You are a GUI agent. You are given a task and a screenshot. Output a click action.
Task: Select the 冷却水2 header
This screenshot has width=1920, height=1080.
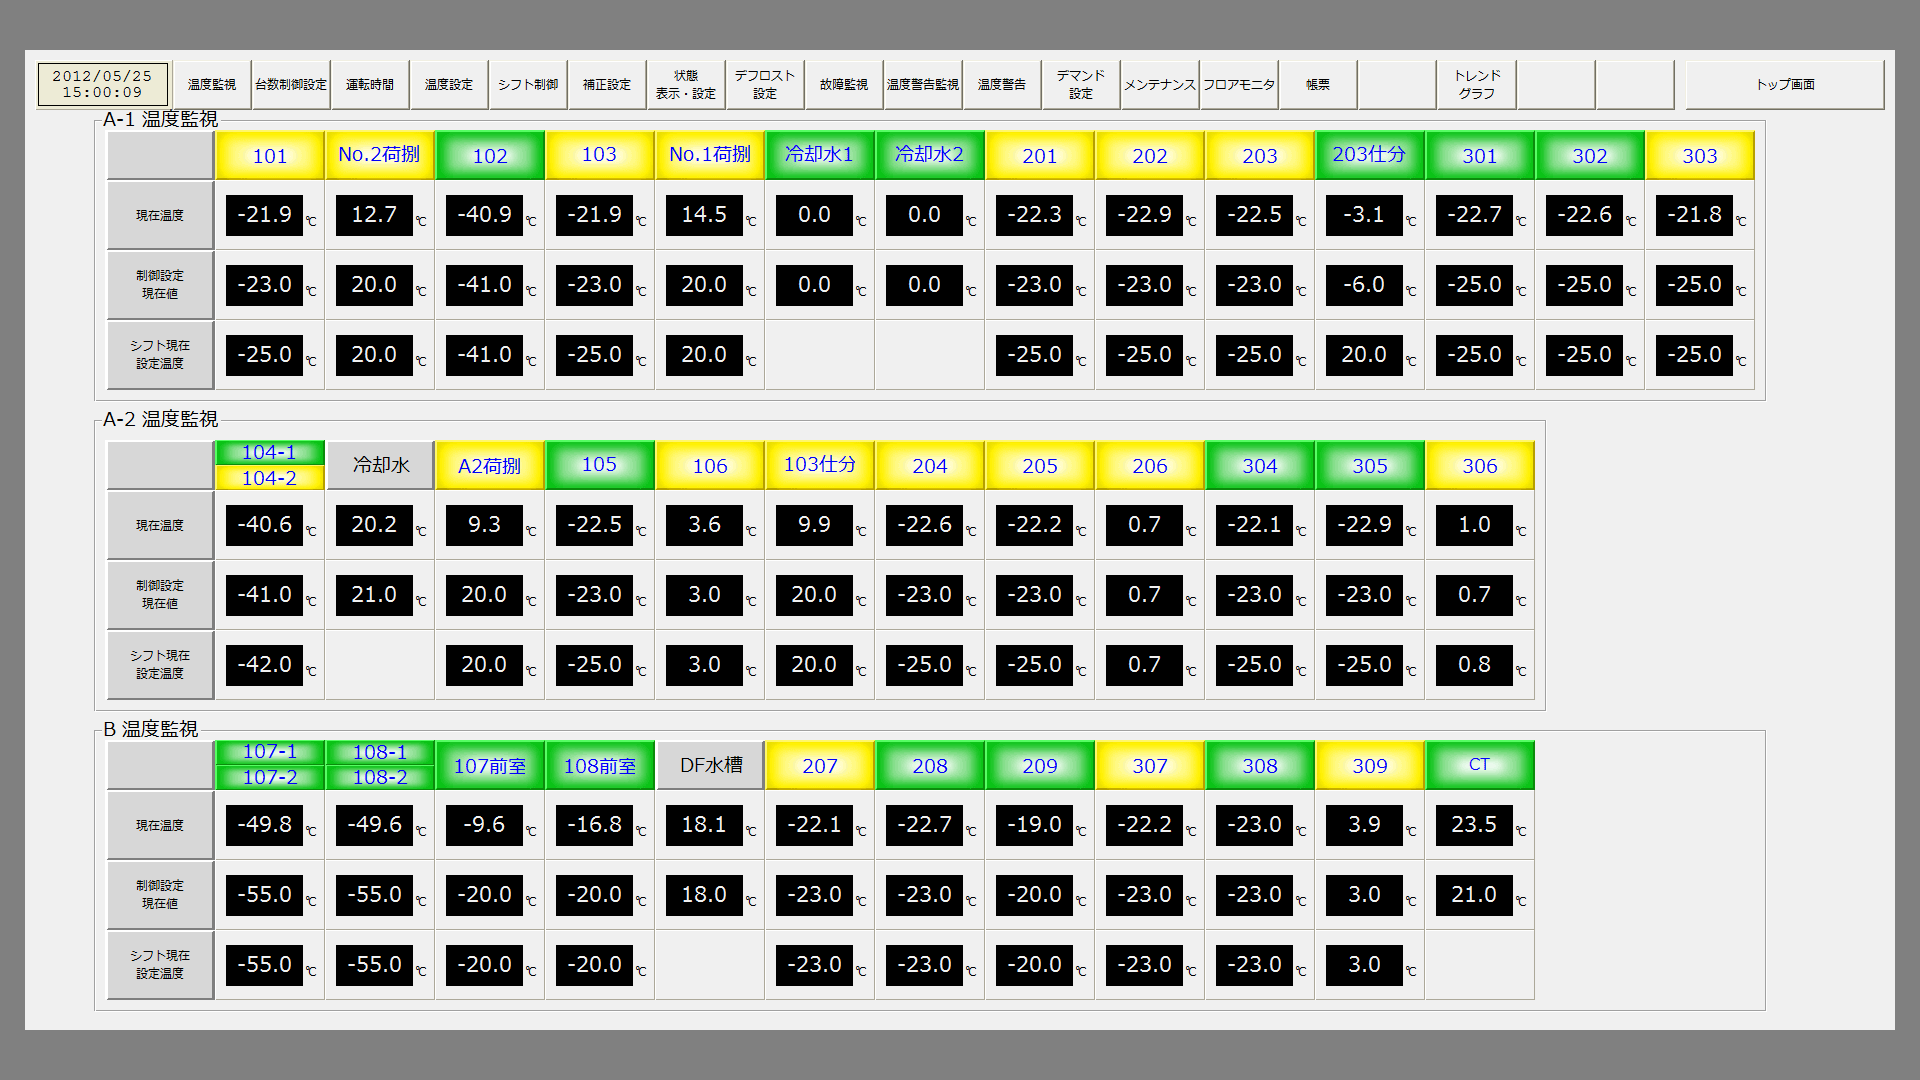pos(930,155)
